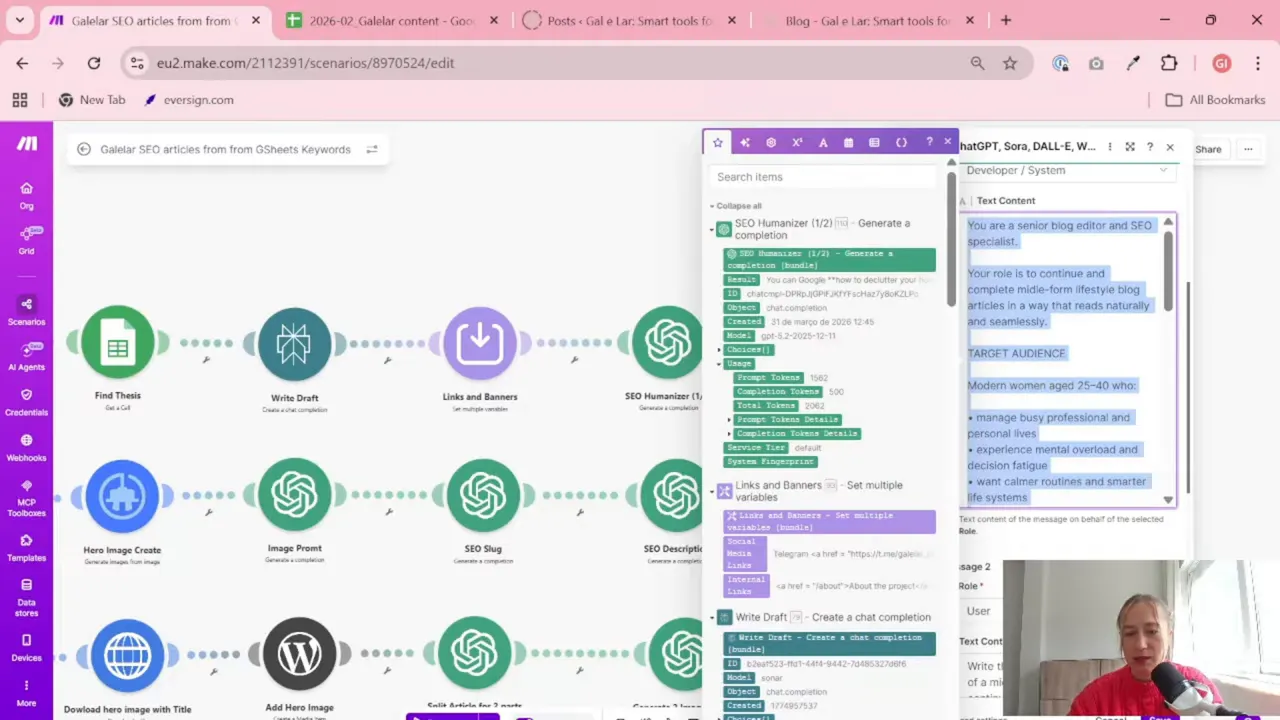Select the Dowload hero image HTTP module
1280x720 pixels.
[x=127, y=656]
